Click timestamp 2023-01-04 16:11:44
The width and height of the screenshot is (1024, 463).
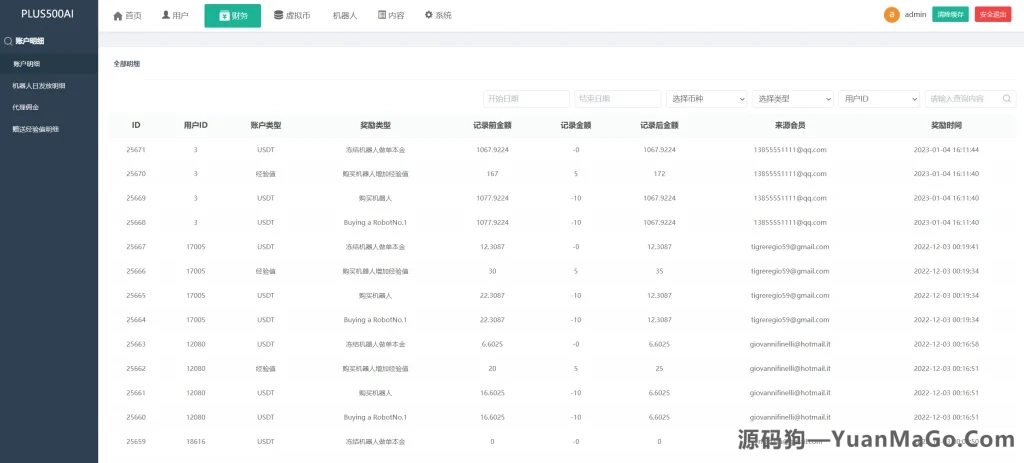click(x=946, y=150)
